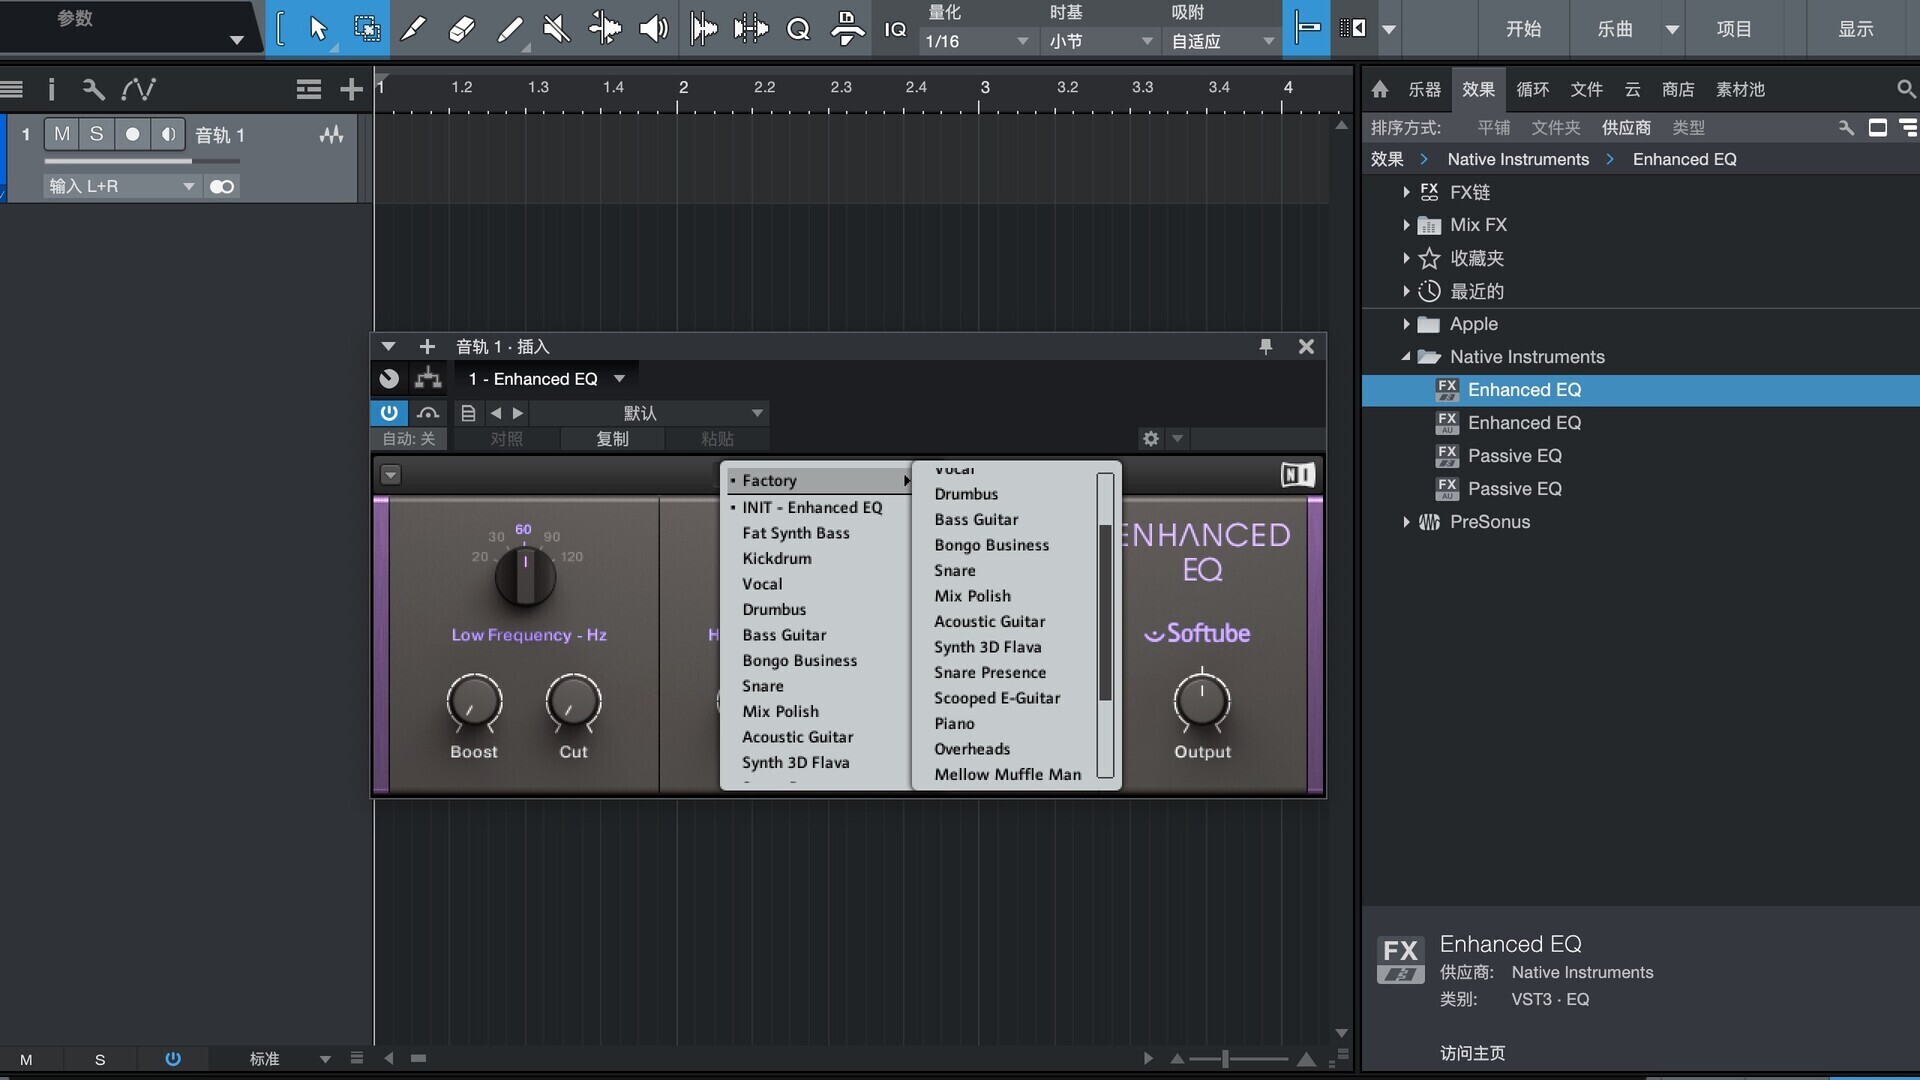Expand the PreSonus folder

1406,522
